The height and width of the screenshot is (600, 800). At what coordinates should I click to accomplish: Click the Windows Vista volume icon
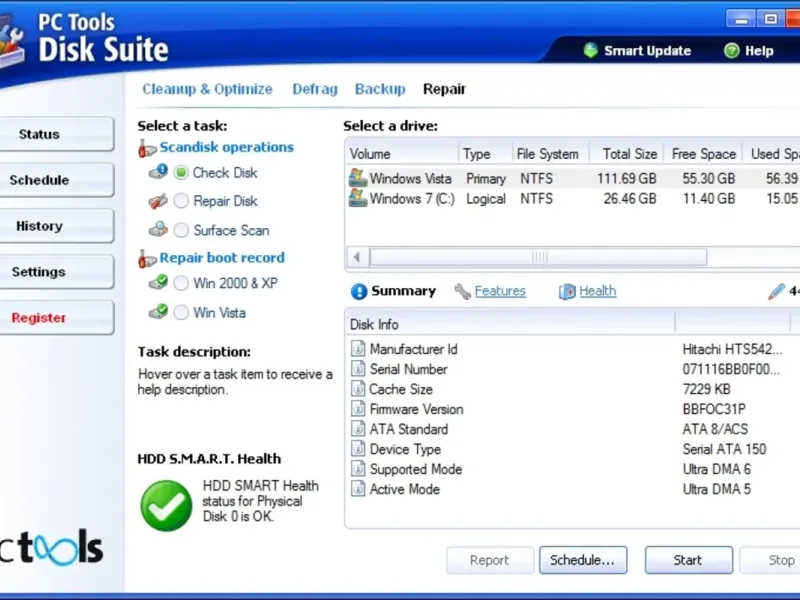click(358, 178)
